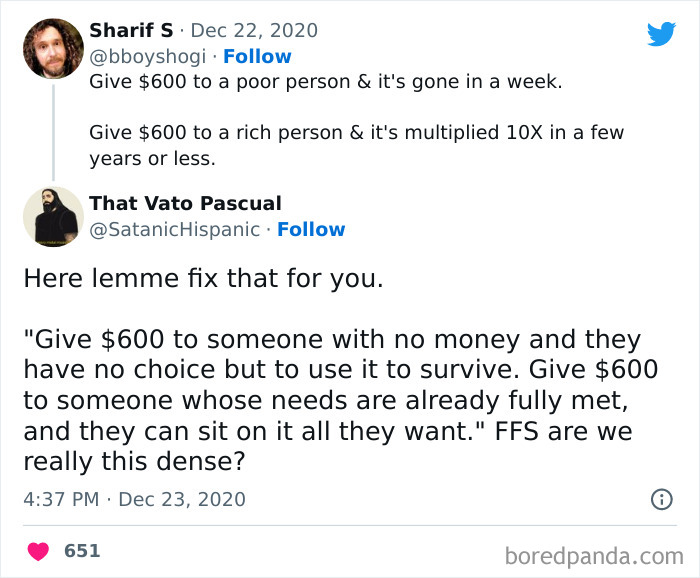Screen dimensions: 700x578
Task: Click the quoted "someone with no money" paragraph
Action: pos(340,383)
